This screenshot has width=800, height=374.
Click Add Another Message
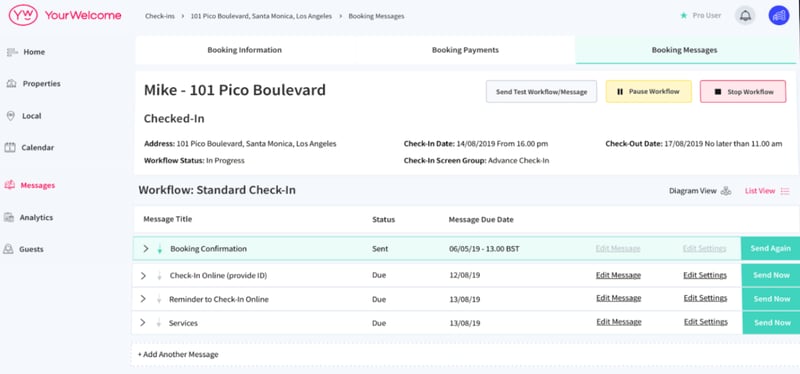[x=178, y=354]
